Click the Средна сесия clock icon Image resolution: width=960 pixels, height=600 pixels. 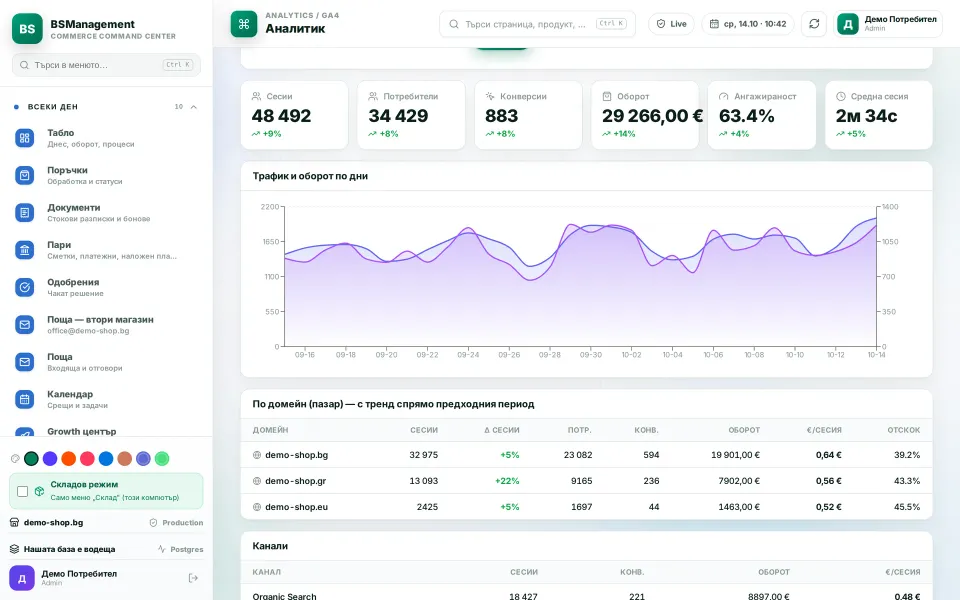pyautogui.click(x=841, y=96)
